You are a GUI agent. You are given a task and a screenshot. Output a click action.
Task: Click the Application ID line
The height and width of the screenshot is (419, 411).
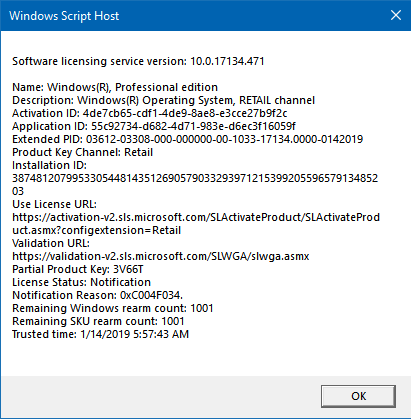154,126
